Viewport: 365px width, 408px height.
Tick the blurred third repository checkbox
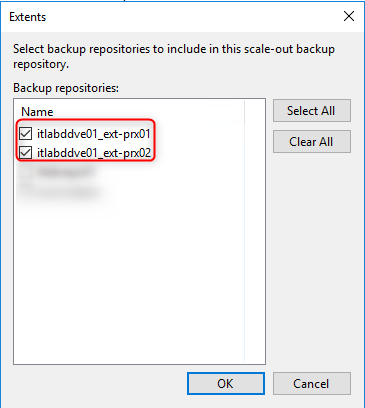pyautogui.click(x=26, y=172)
